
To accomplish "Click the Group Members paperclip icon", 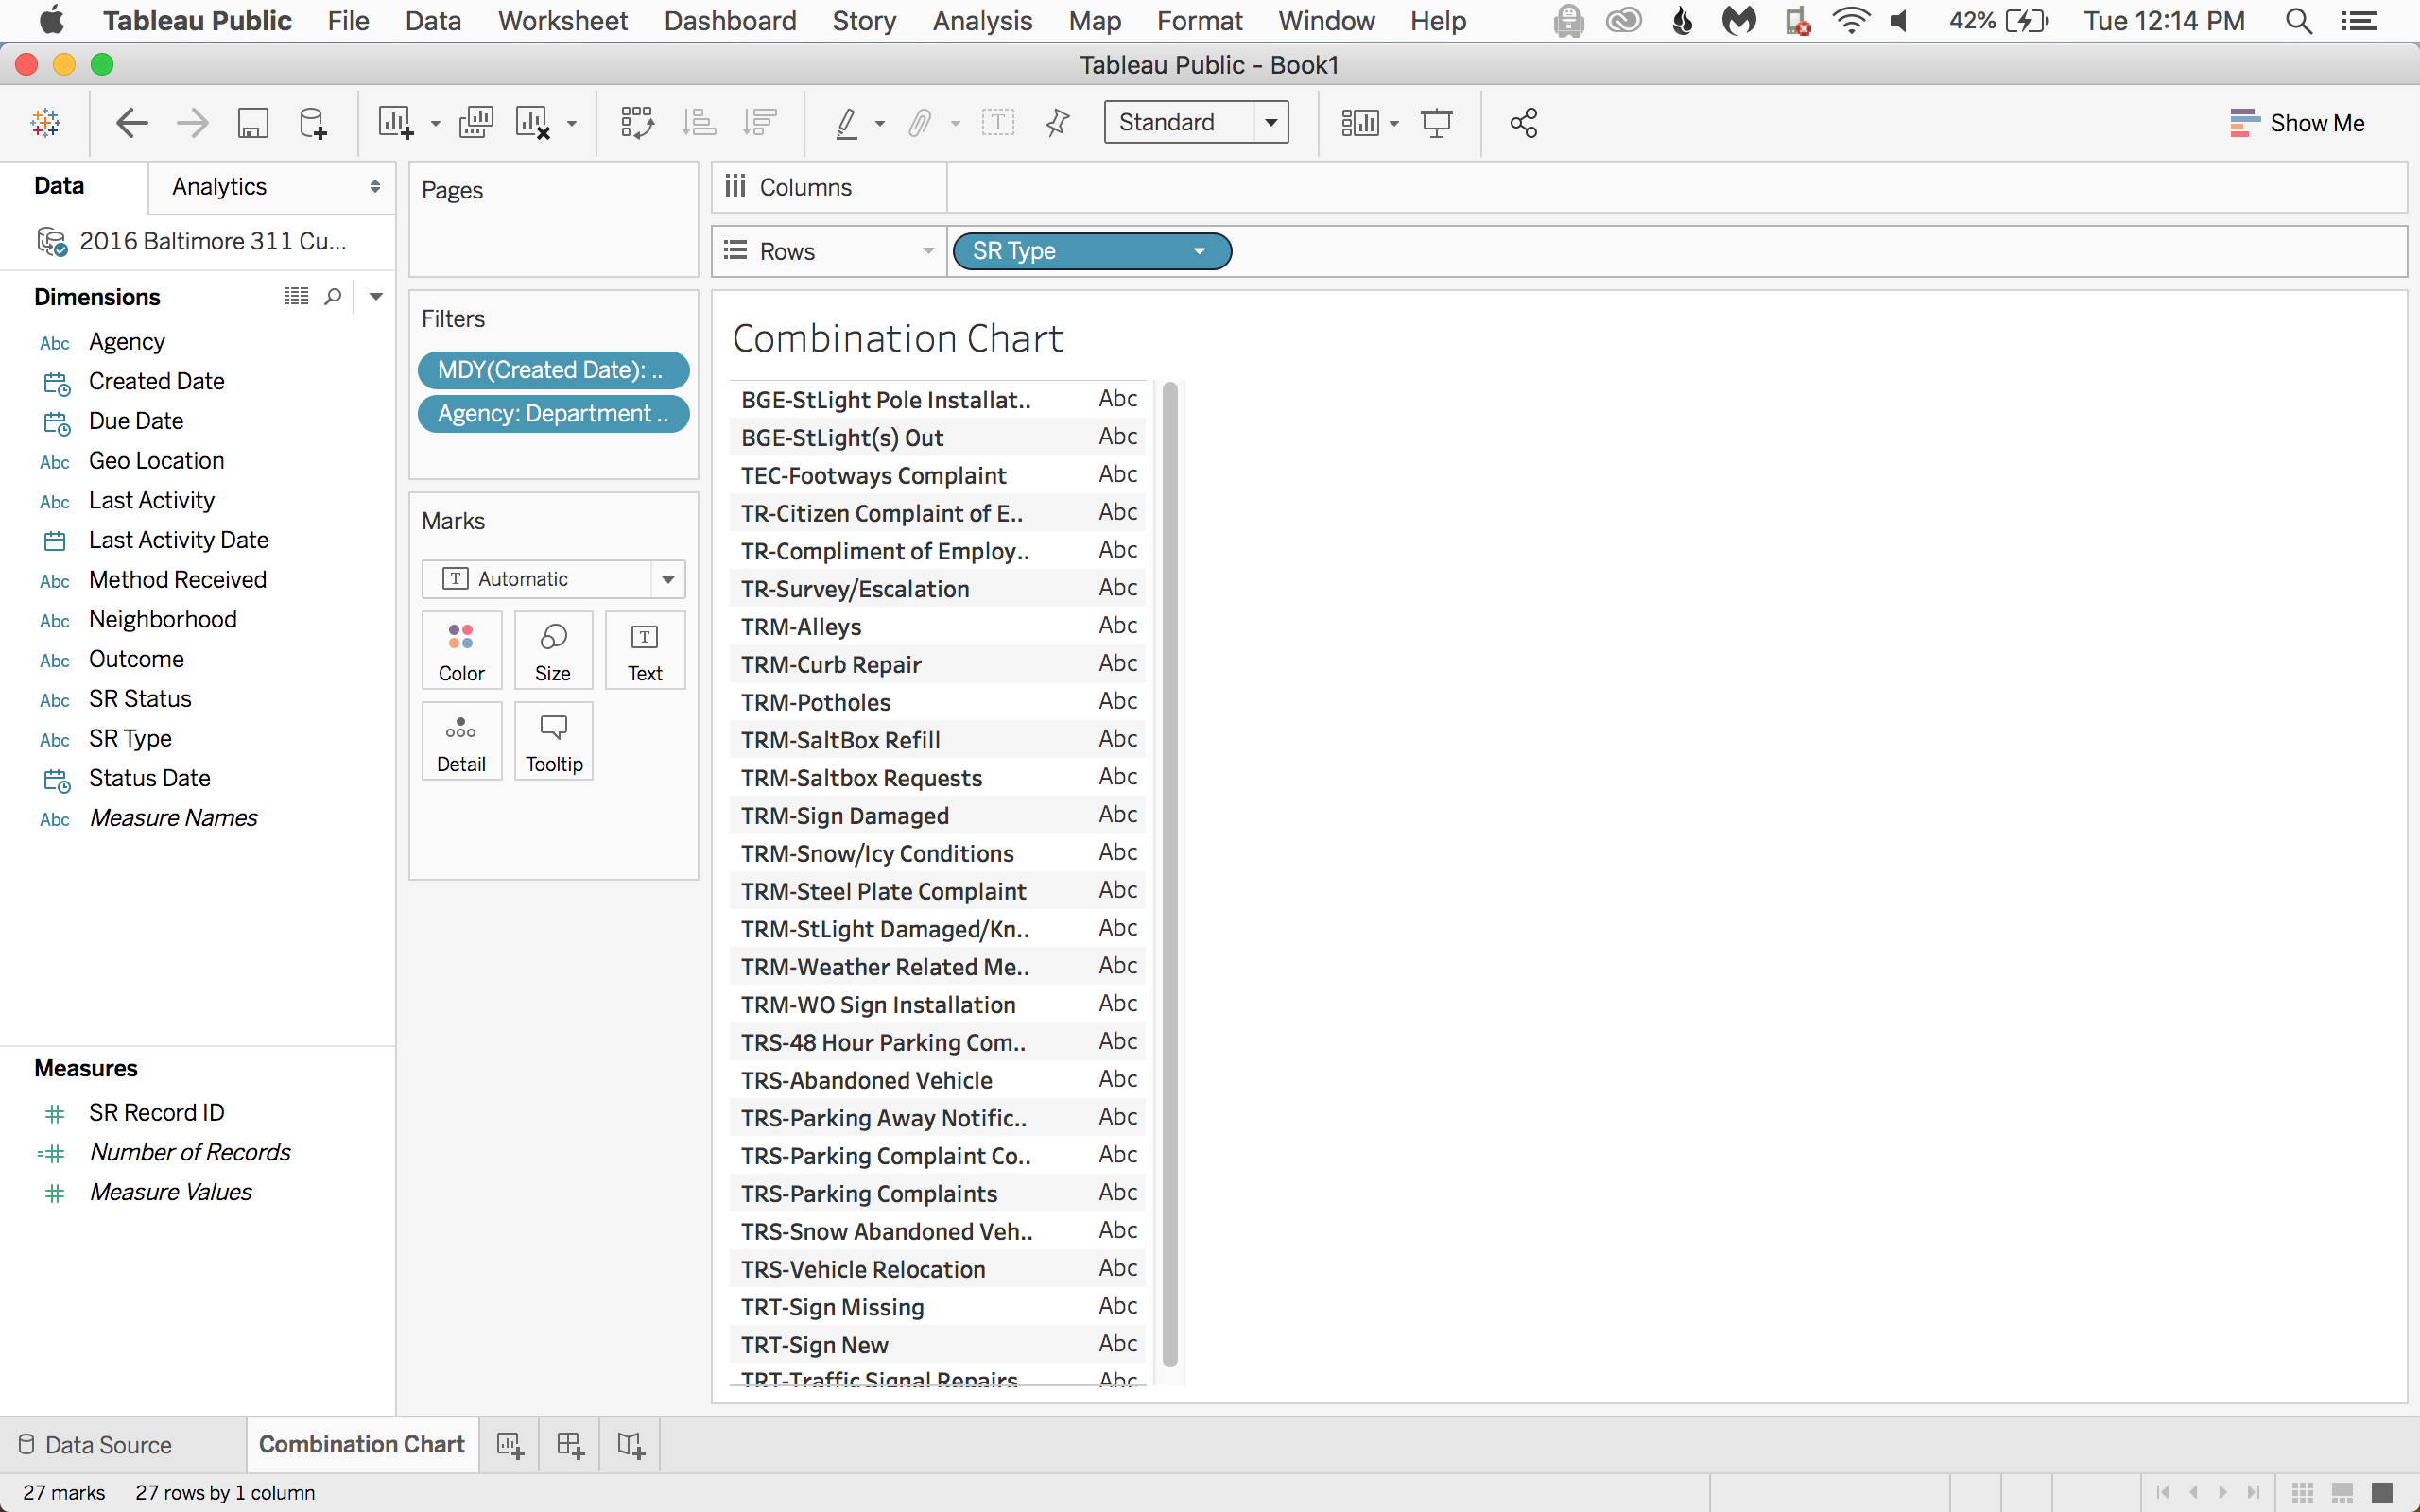I will click(x=919, y=123).
